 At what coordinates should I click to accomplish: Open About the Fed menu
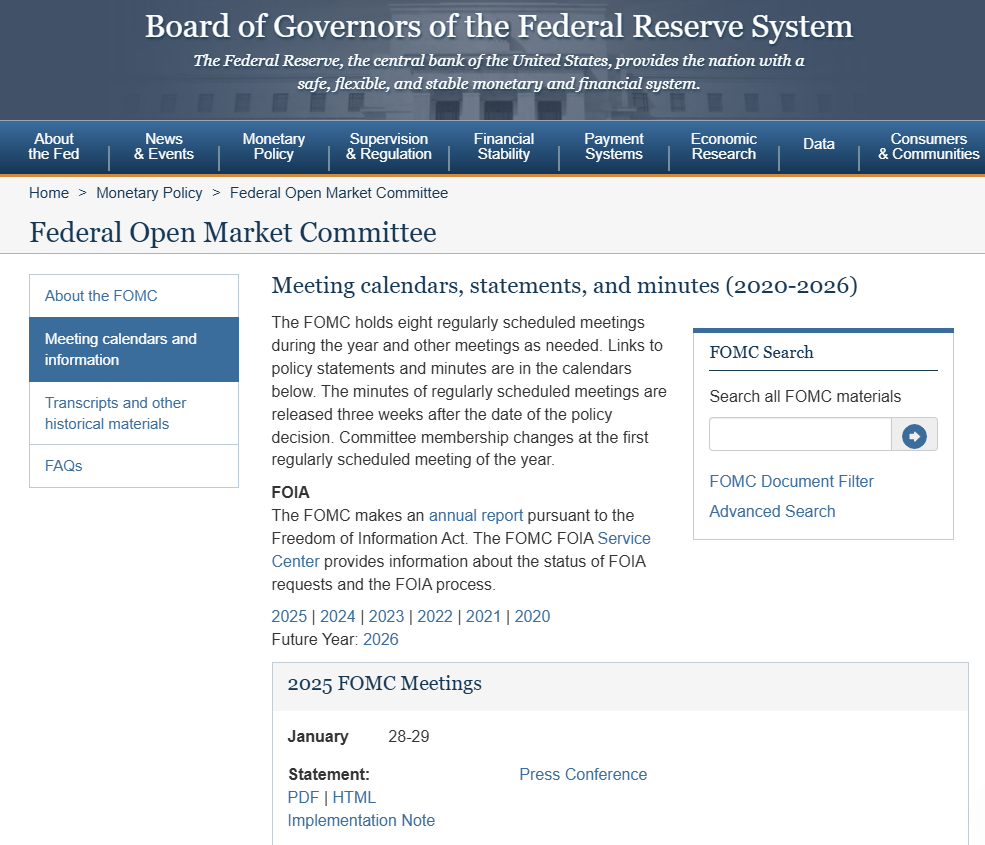point(54,146)
